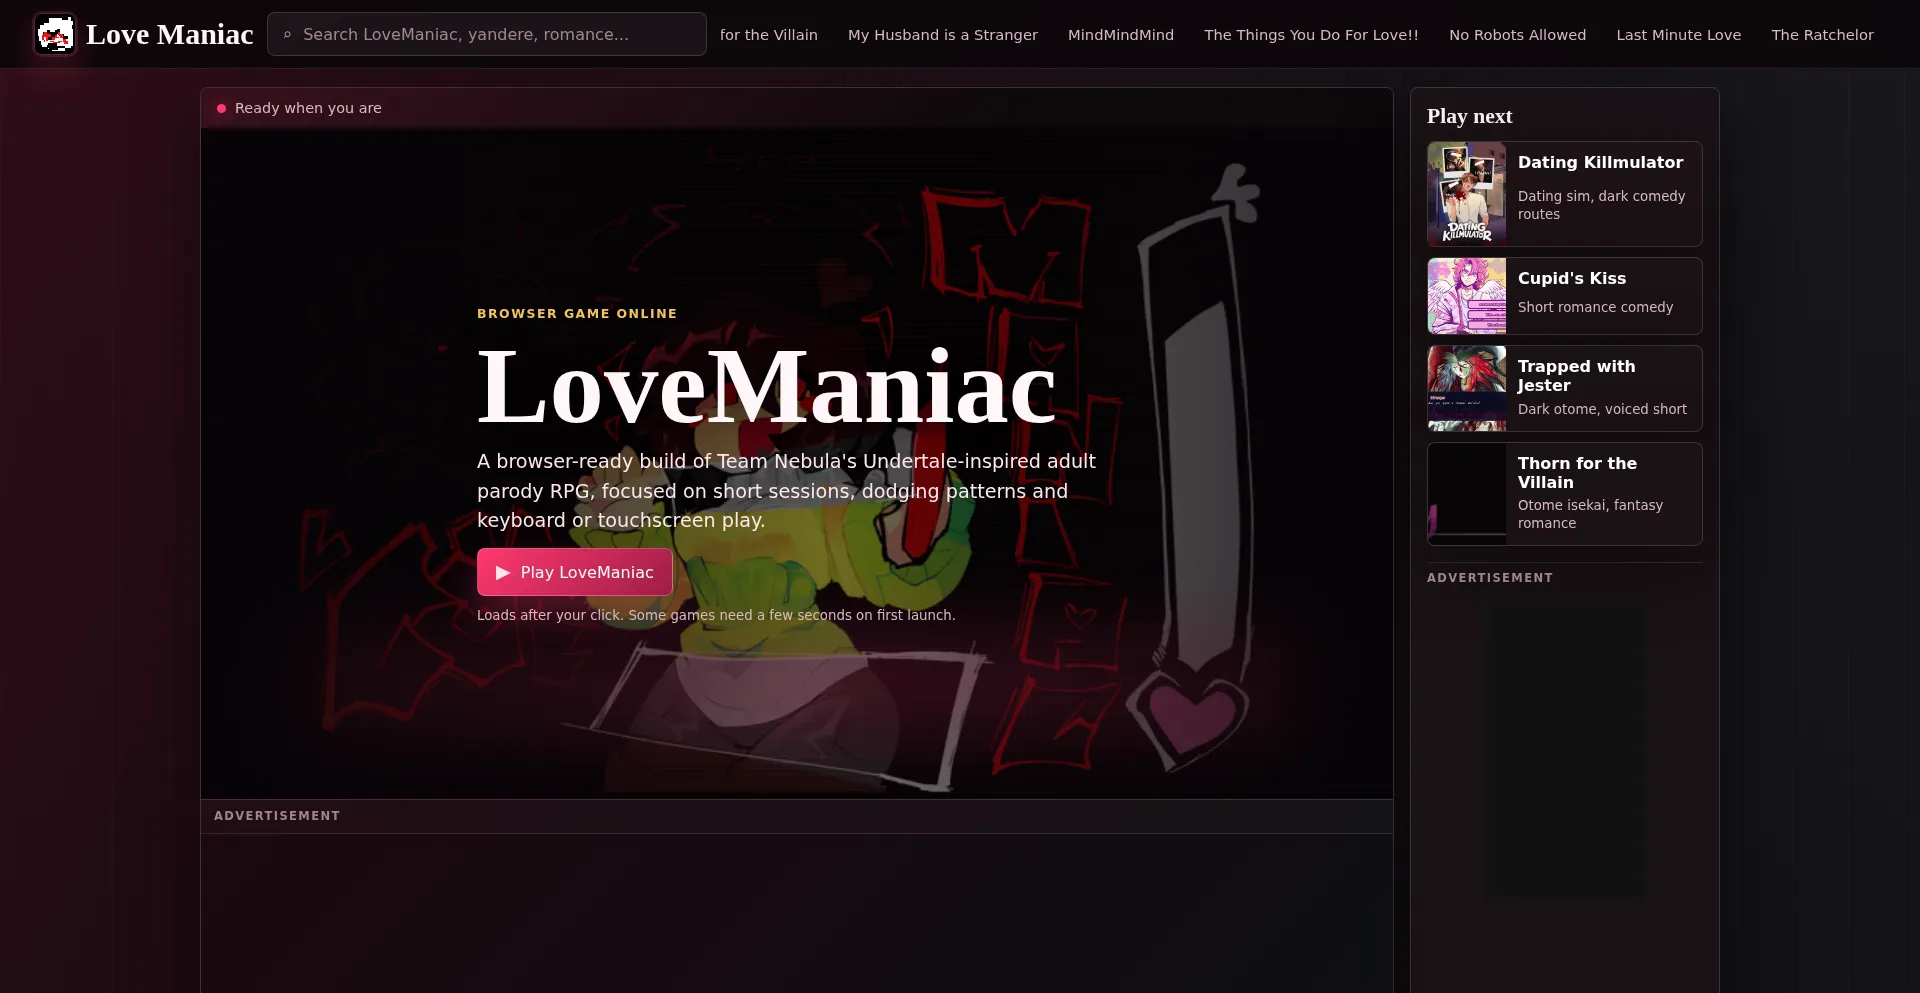
Task: Open Dating Killmulator thumbnail image
Action: (x=1467, y=194)
